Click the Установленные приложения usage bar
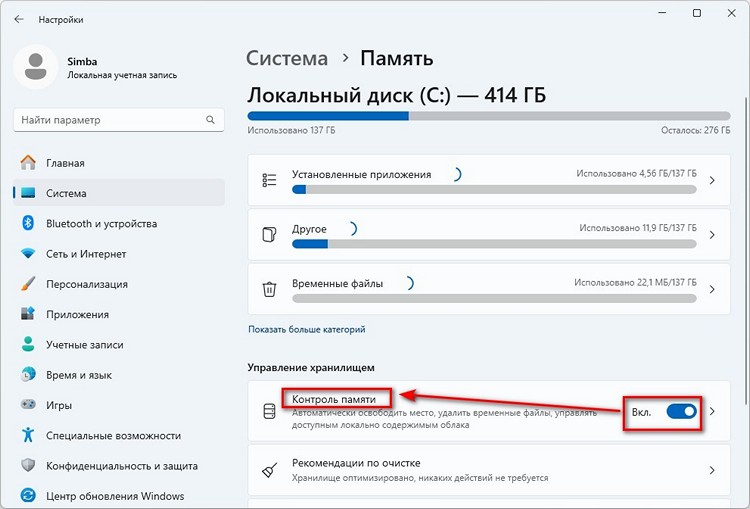Screen dimensions: 750x509 pos(494,190)
